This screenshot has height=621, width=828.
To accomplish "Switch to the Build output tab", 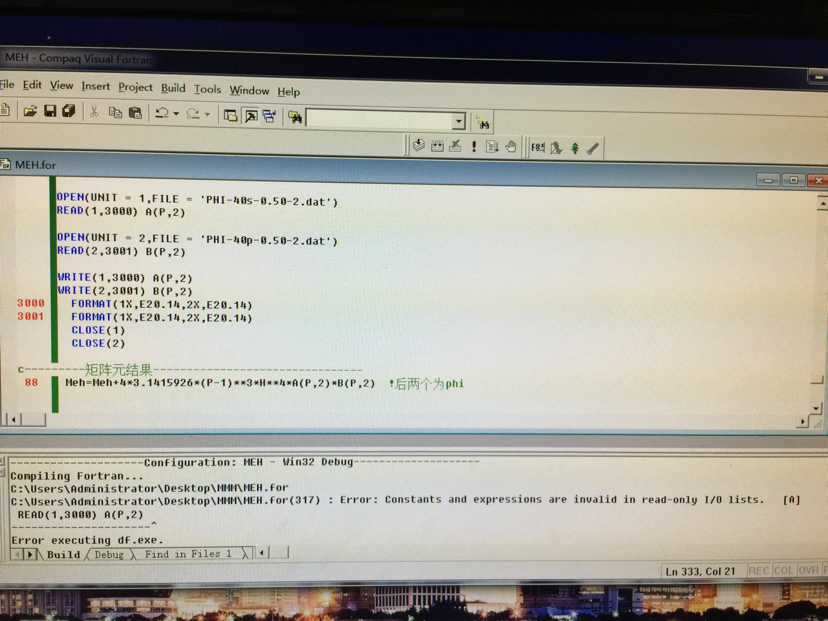I will pyautogui.click(x=63, y=554).
